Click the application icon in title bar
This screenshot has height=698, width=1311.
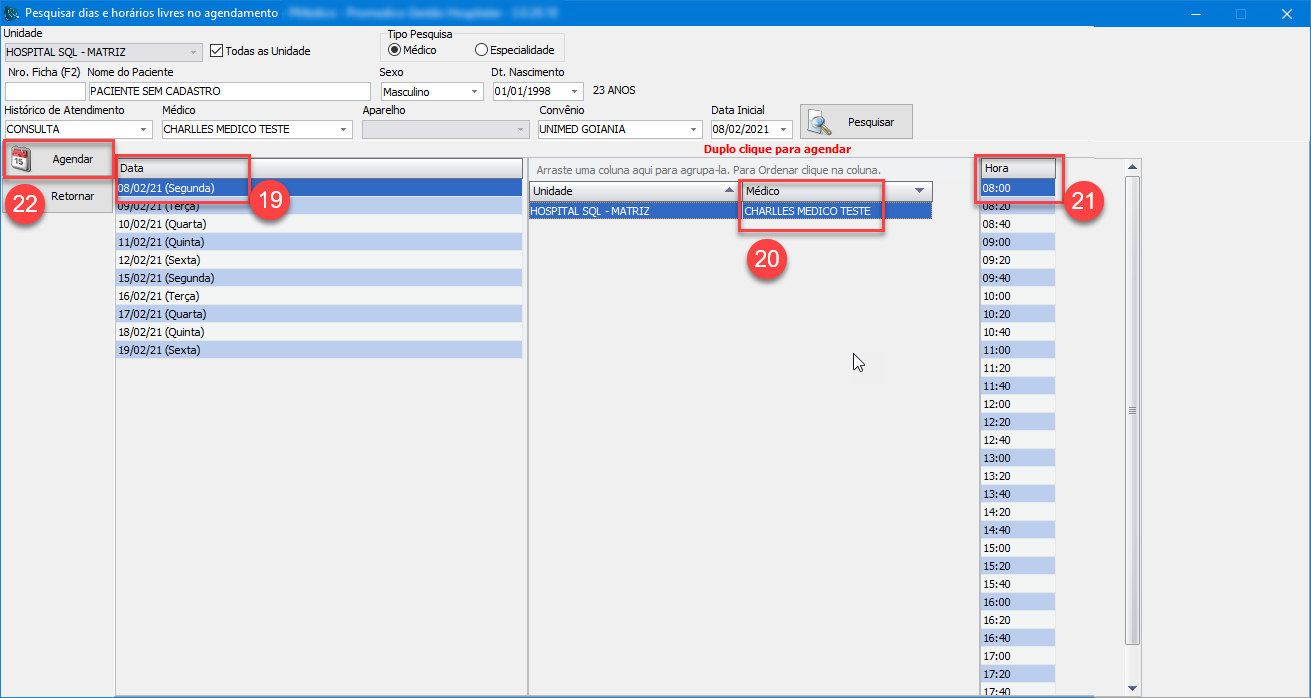[12, 14]
